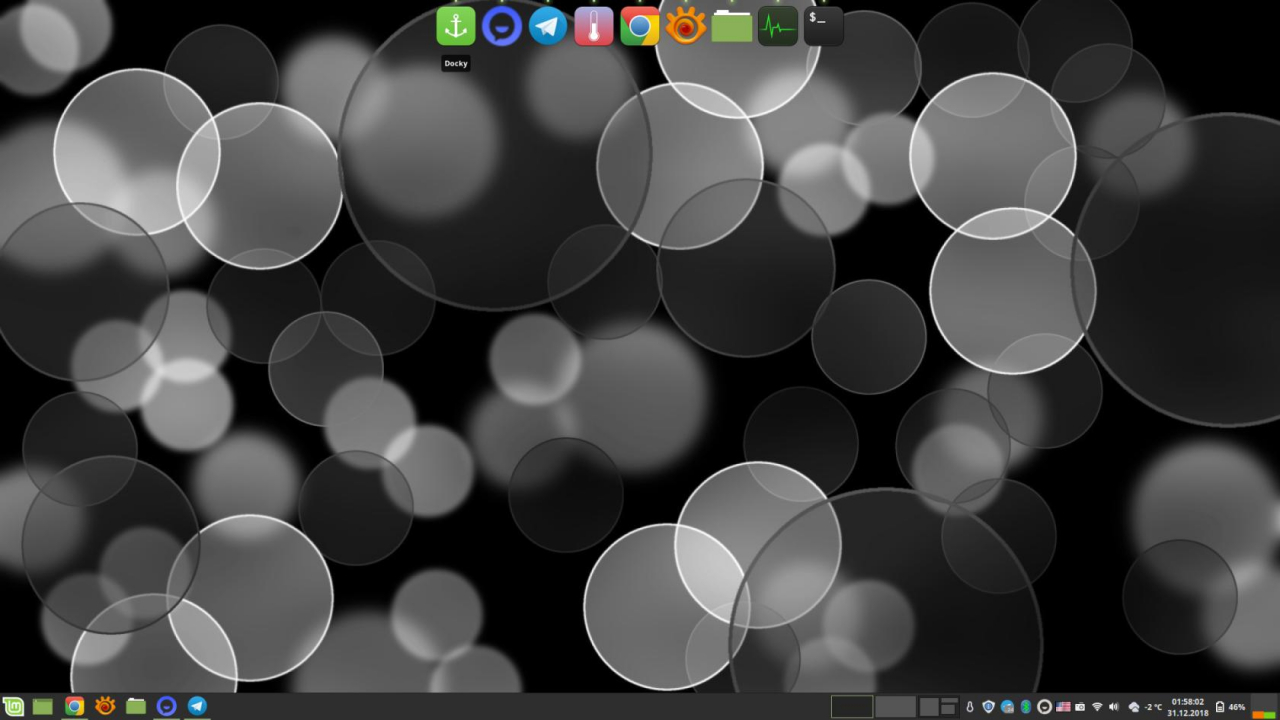Open the Linux Mint menu button
This screenshot has width=1280, height=720.
tap(12, 706)
